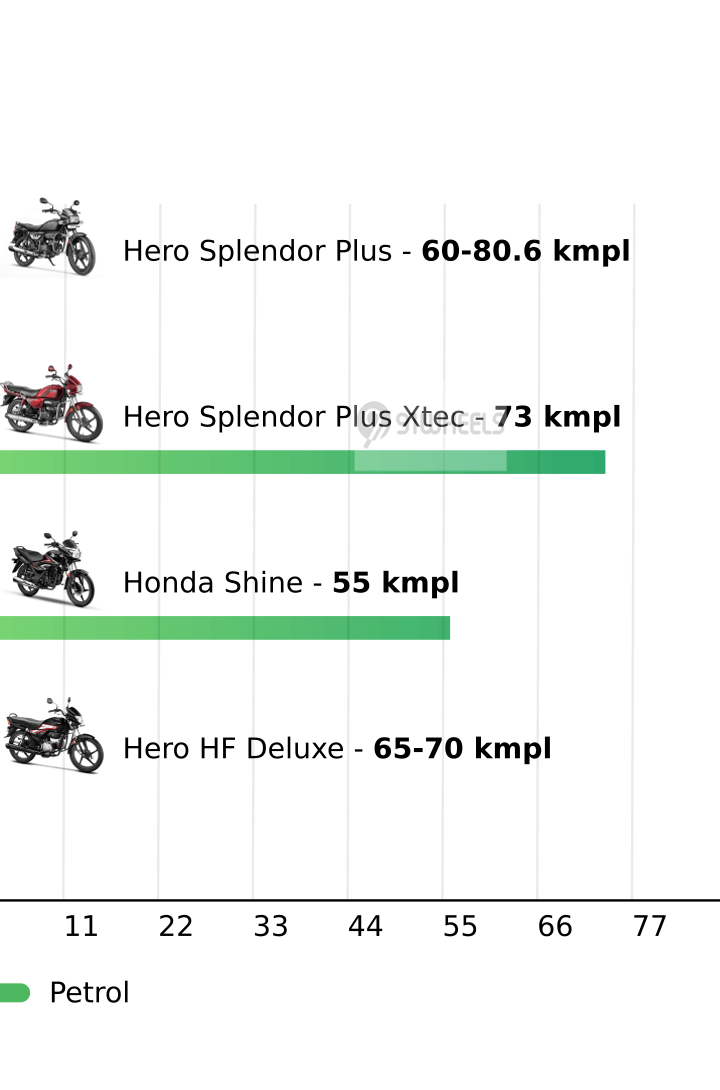This screenshot has width=720, height=1090.
Task: Open the Honda Shine motorcycle picture
Action: pos(52,570)
